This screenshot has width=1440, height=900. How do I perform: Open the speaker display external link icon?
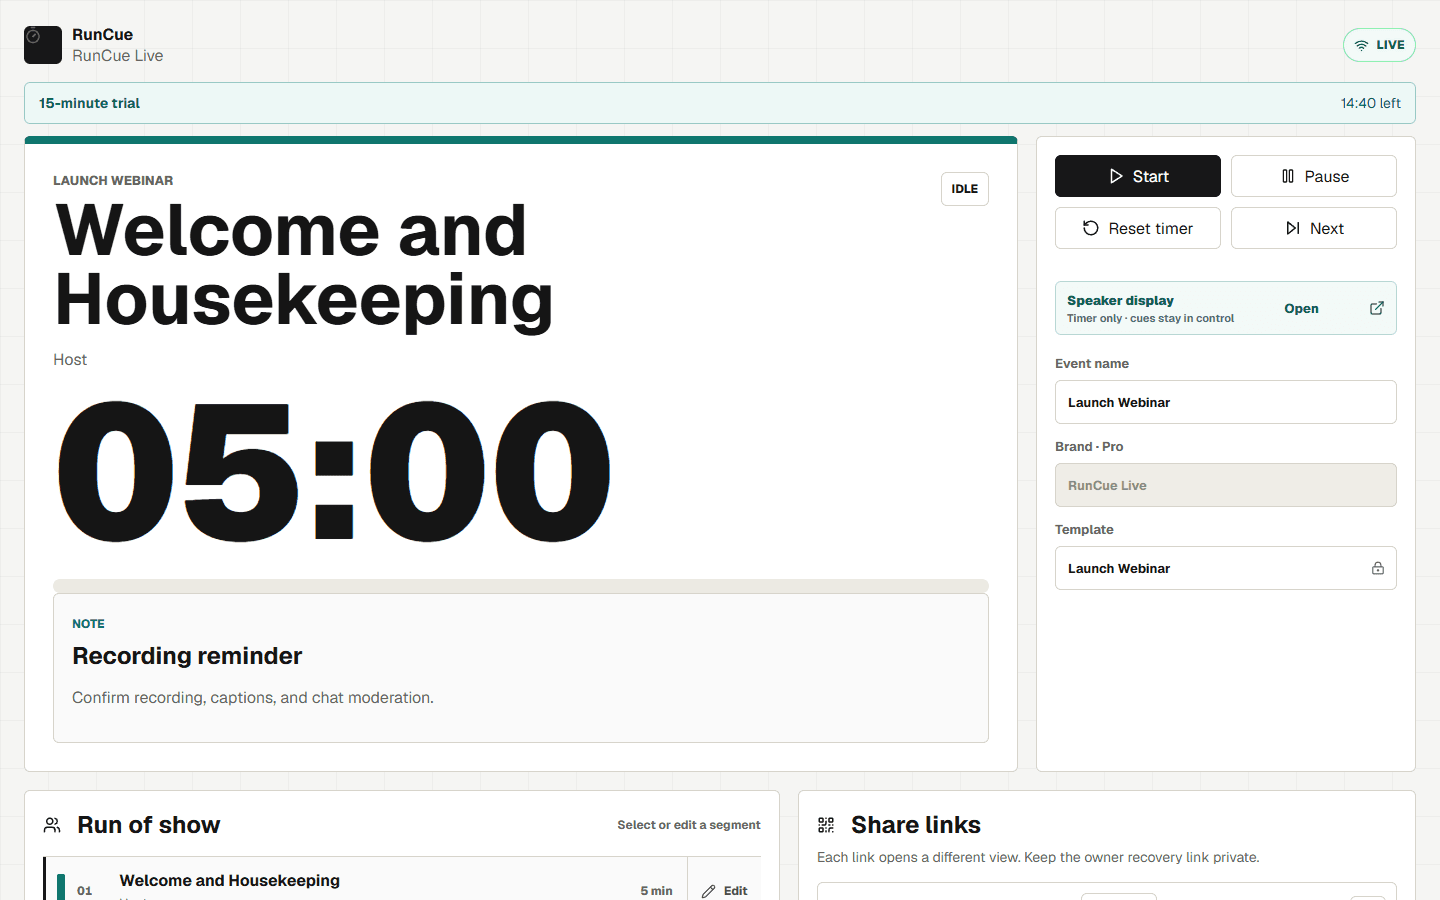[1377, 308]
